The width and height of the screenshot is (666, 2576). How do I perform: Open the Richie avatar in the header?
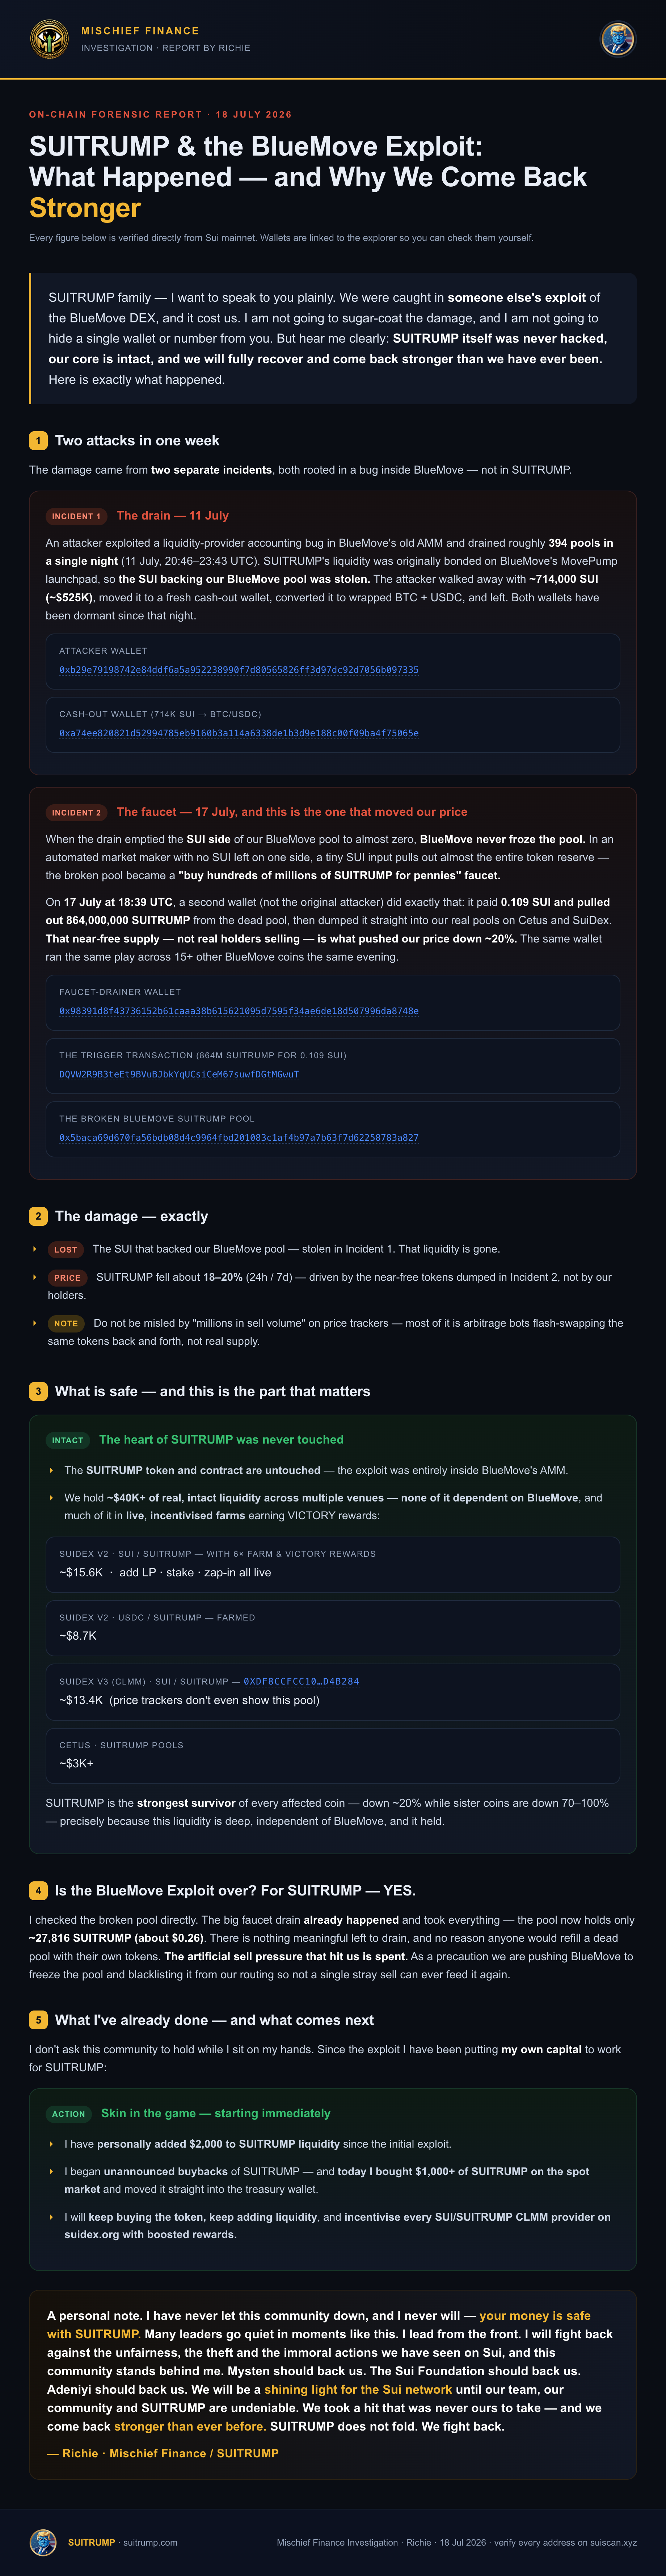617,39
